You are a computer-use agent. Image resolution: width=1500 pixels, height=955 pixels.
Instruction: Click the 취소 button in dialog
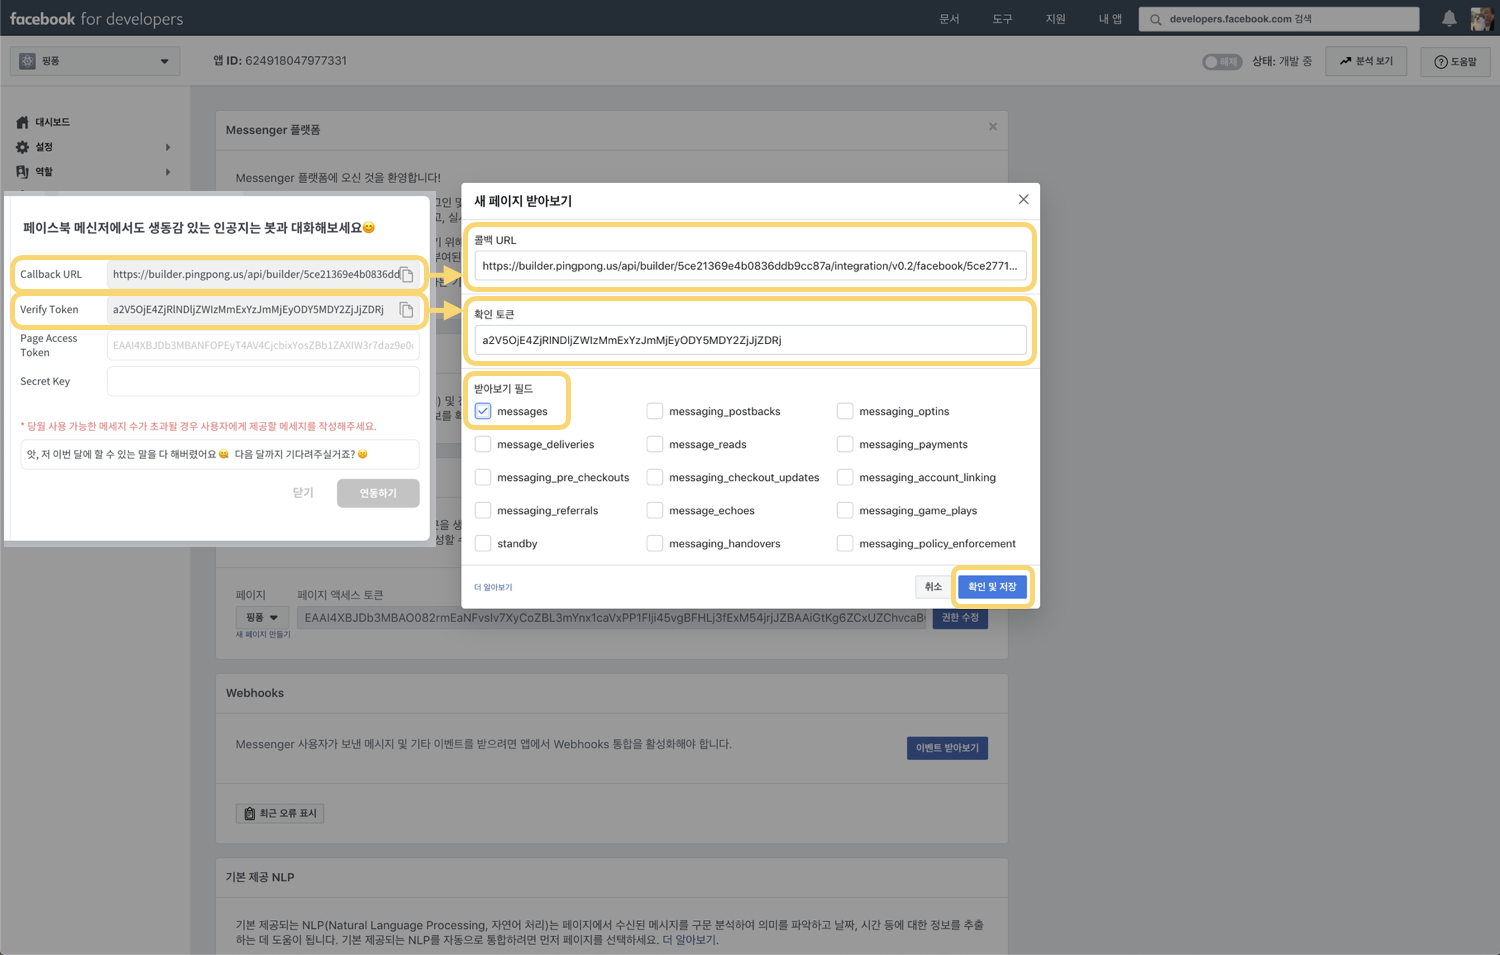coord(933,587)
